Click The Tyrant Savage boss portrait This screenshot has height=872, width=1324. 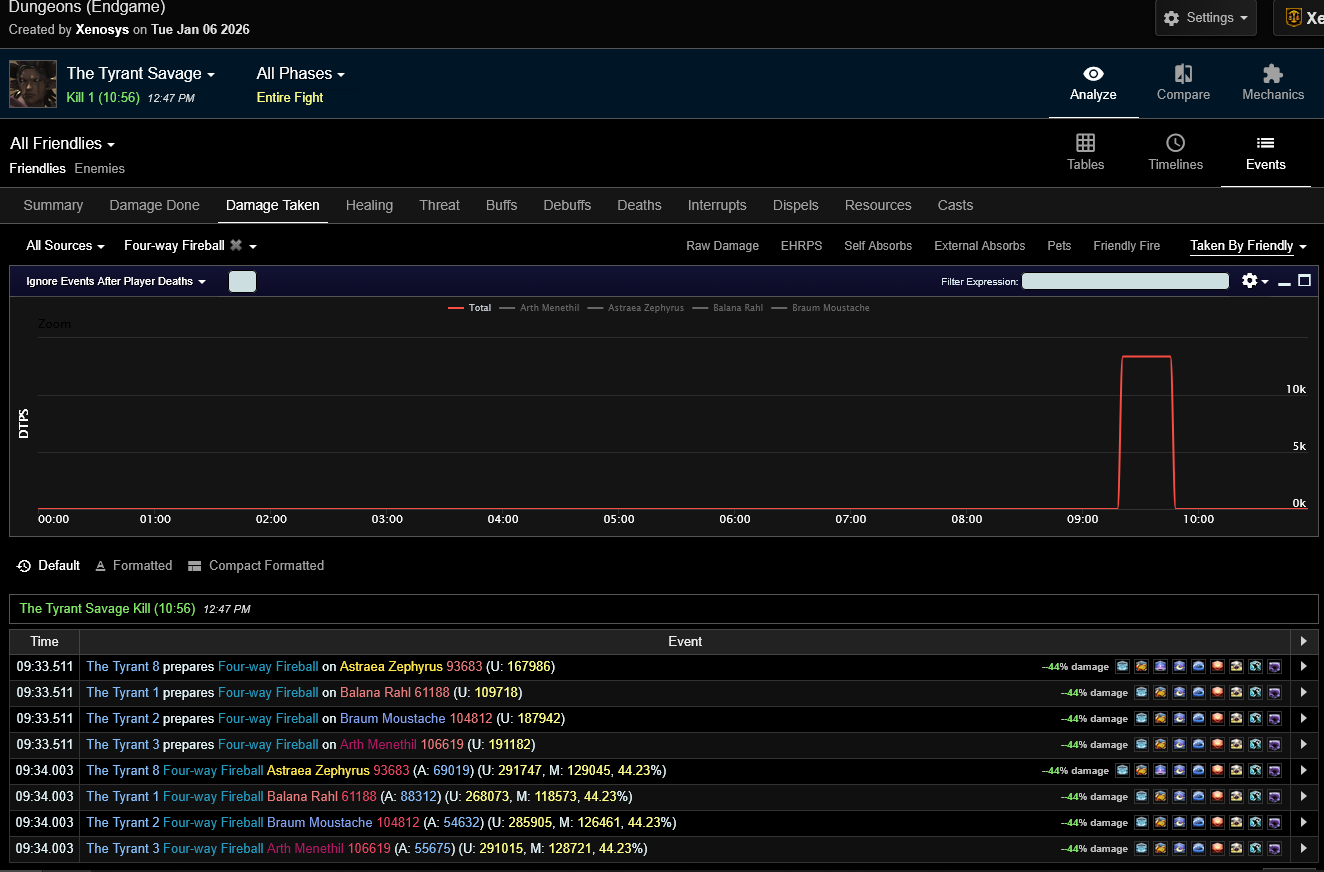click(x=33, y=84)
